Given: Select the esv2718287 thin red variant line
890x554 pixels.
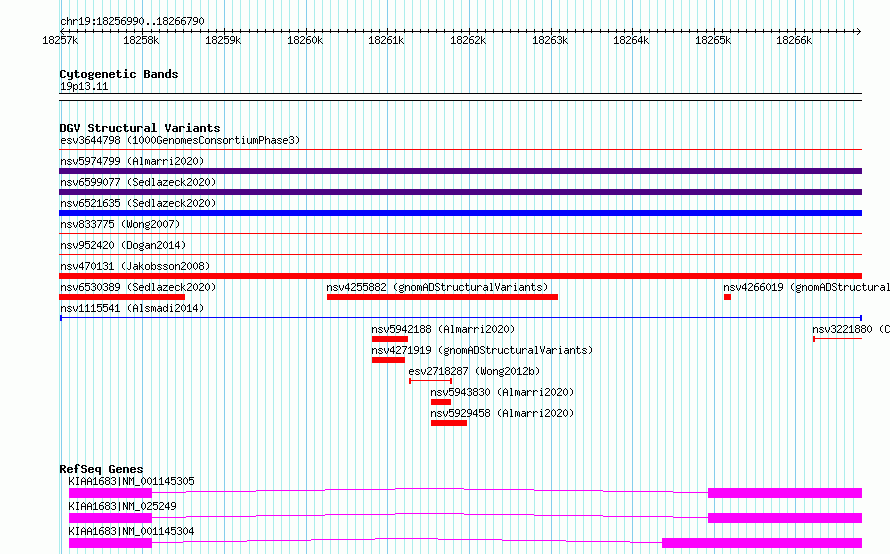Looking at the screenshot, I should pyautogui.click(x=430, y=381).
